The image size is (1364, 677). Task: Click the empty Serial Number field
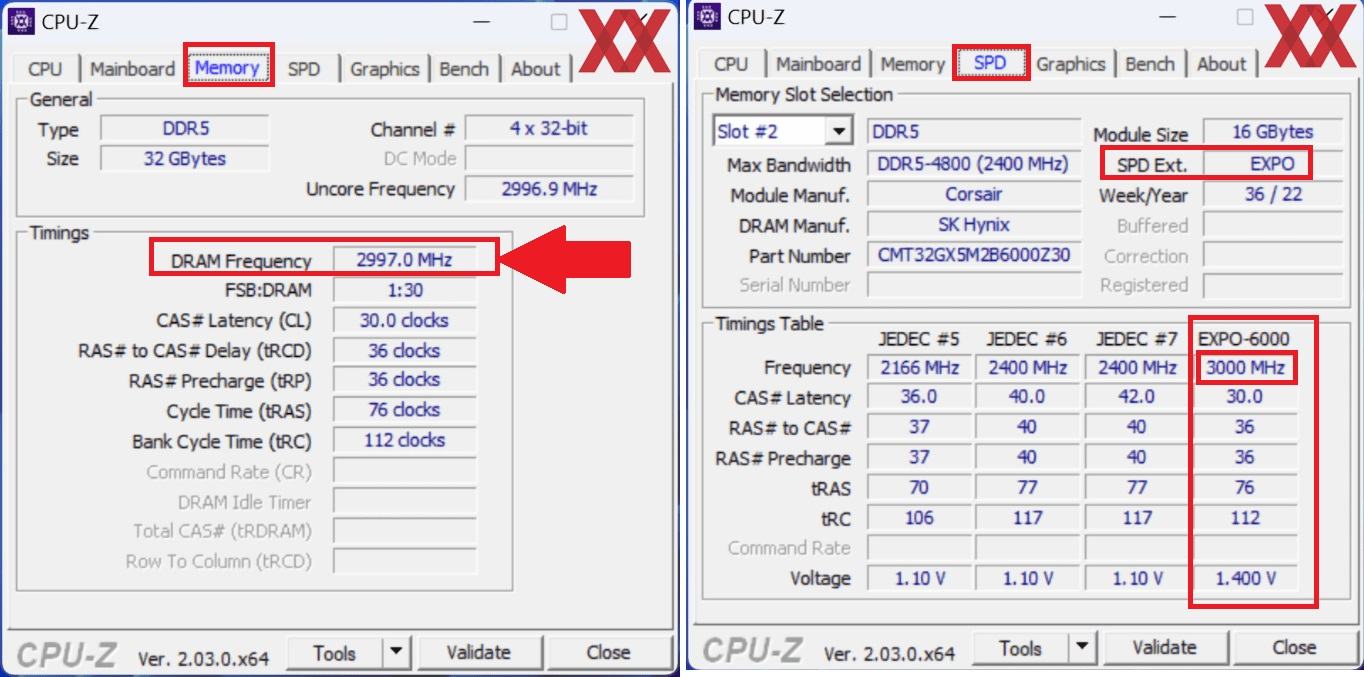(x=974, y=285)
